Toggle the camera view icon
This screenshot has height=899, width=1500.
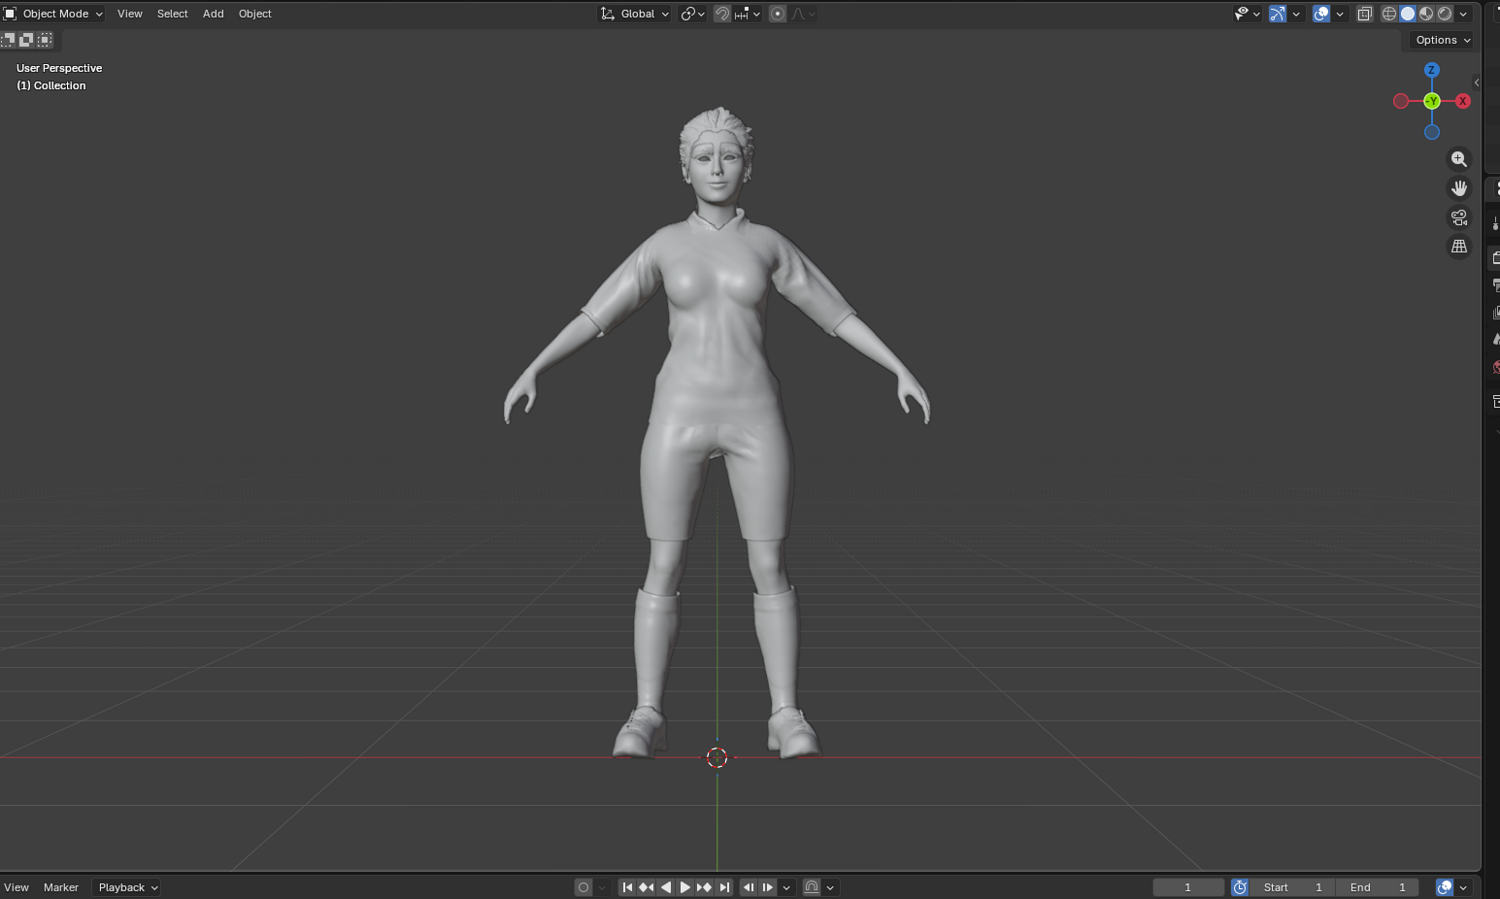pos(1459,217)
